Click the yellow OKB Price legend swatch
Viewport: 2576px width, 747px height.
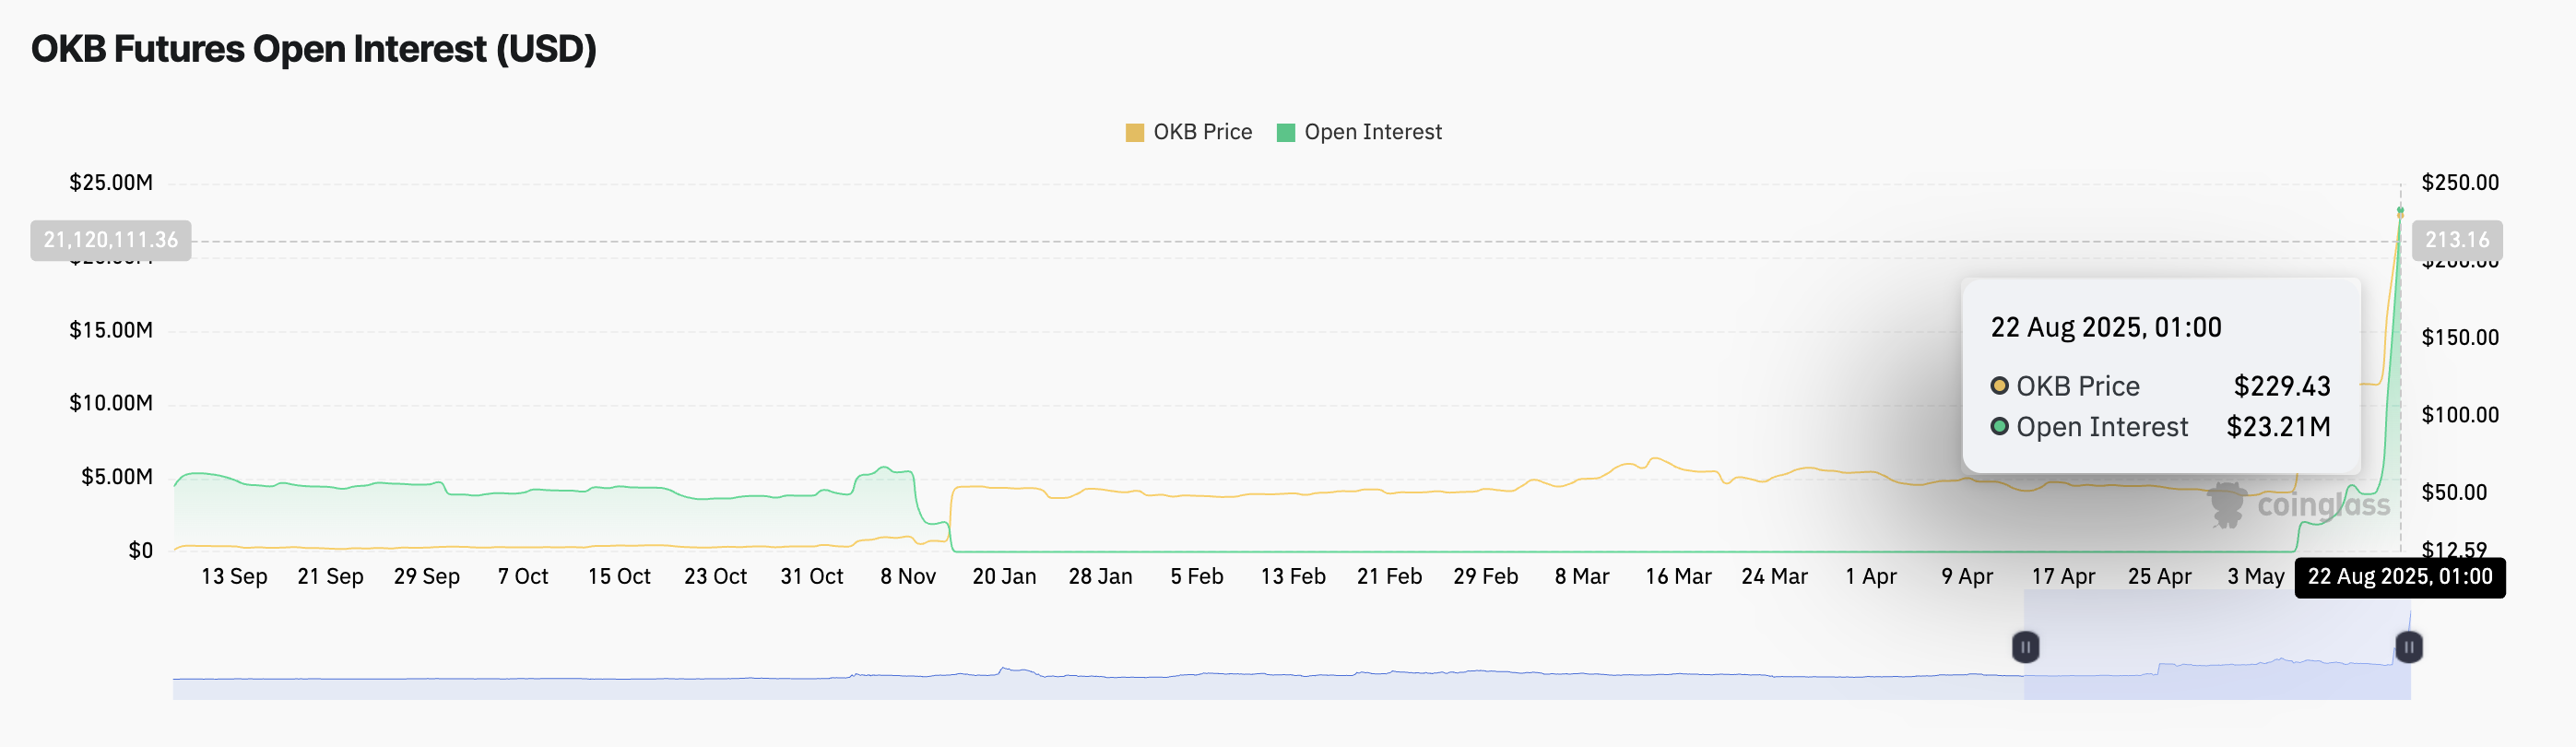tap(1134, 132)
